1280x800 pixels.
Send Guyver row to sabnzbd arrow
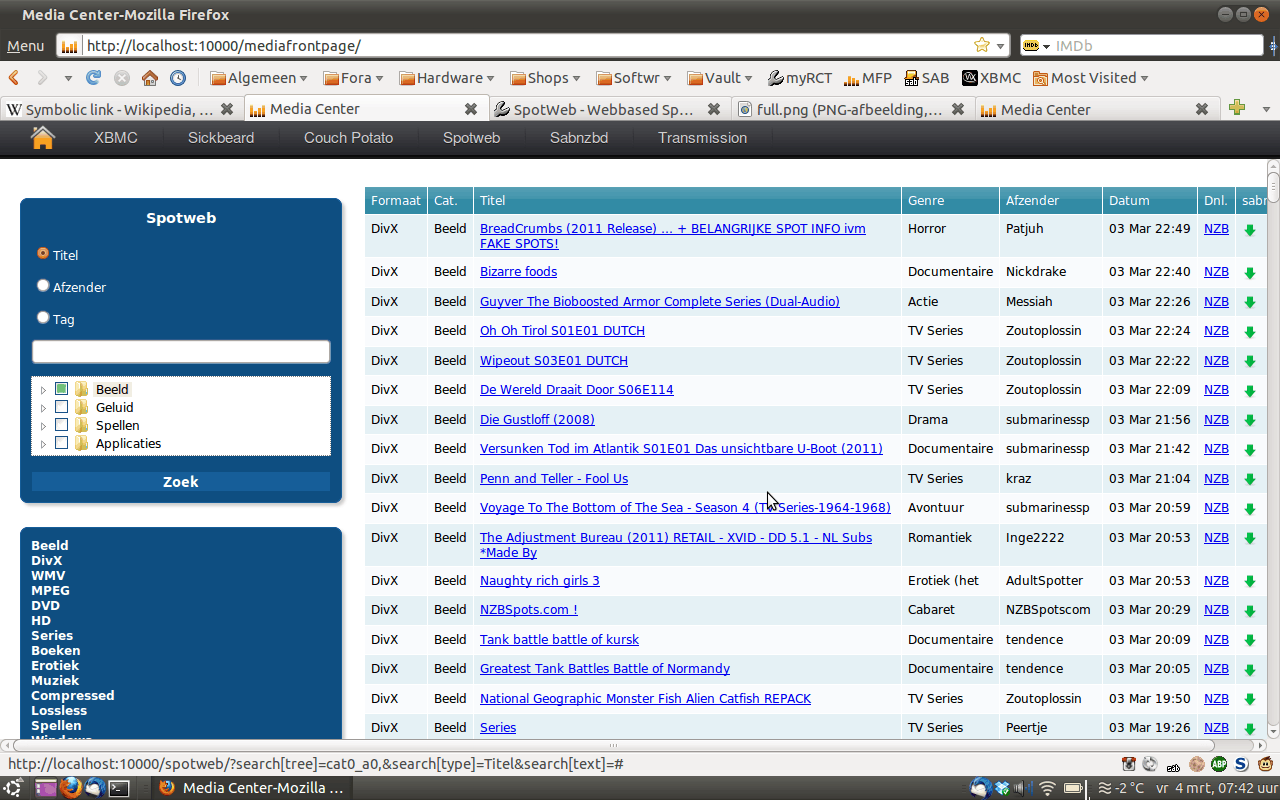coord(1250,303)
